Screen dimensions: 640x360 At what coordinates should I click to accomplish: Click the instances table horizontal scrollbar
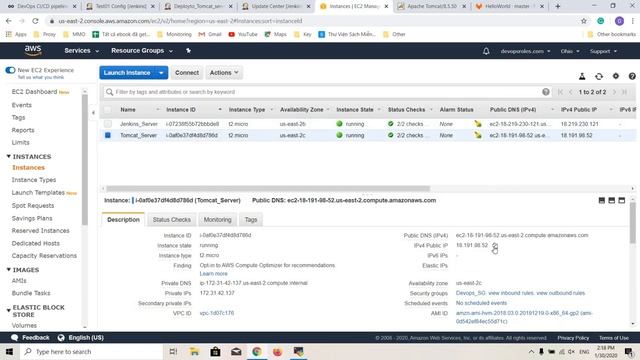tap(268, 189)
